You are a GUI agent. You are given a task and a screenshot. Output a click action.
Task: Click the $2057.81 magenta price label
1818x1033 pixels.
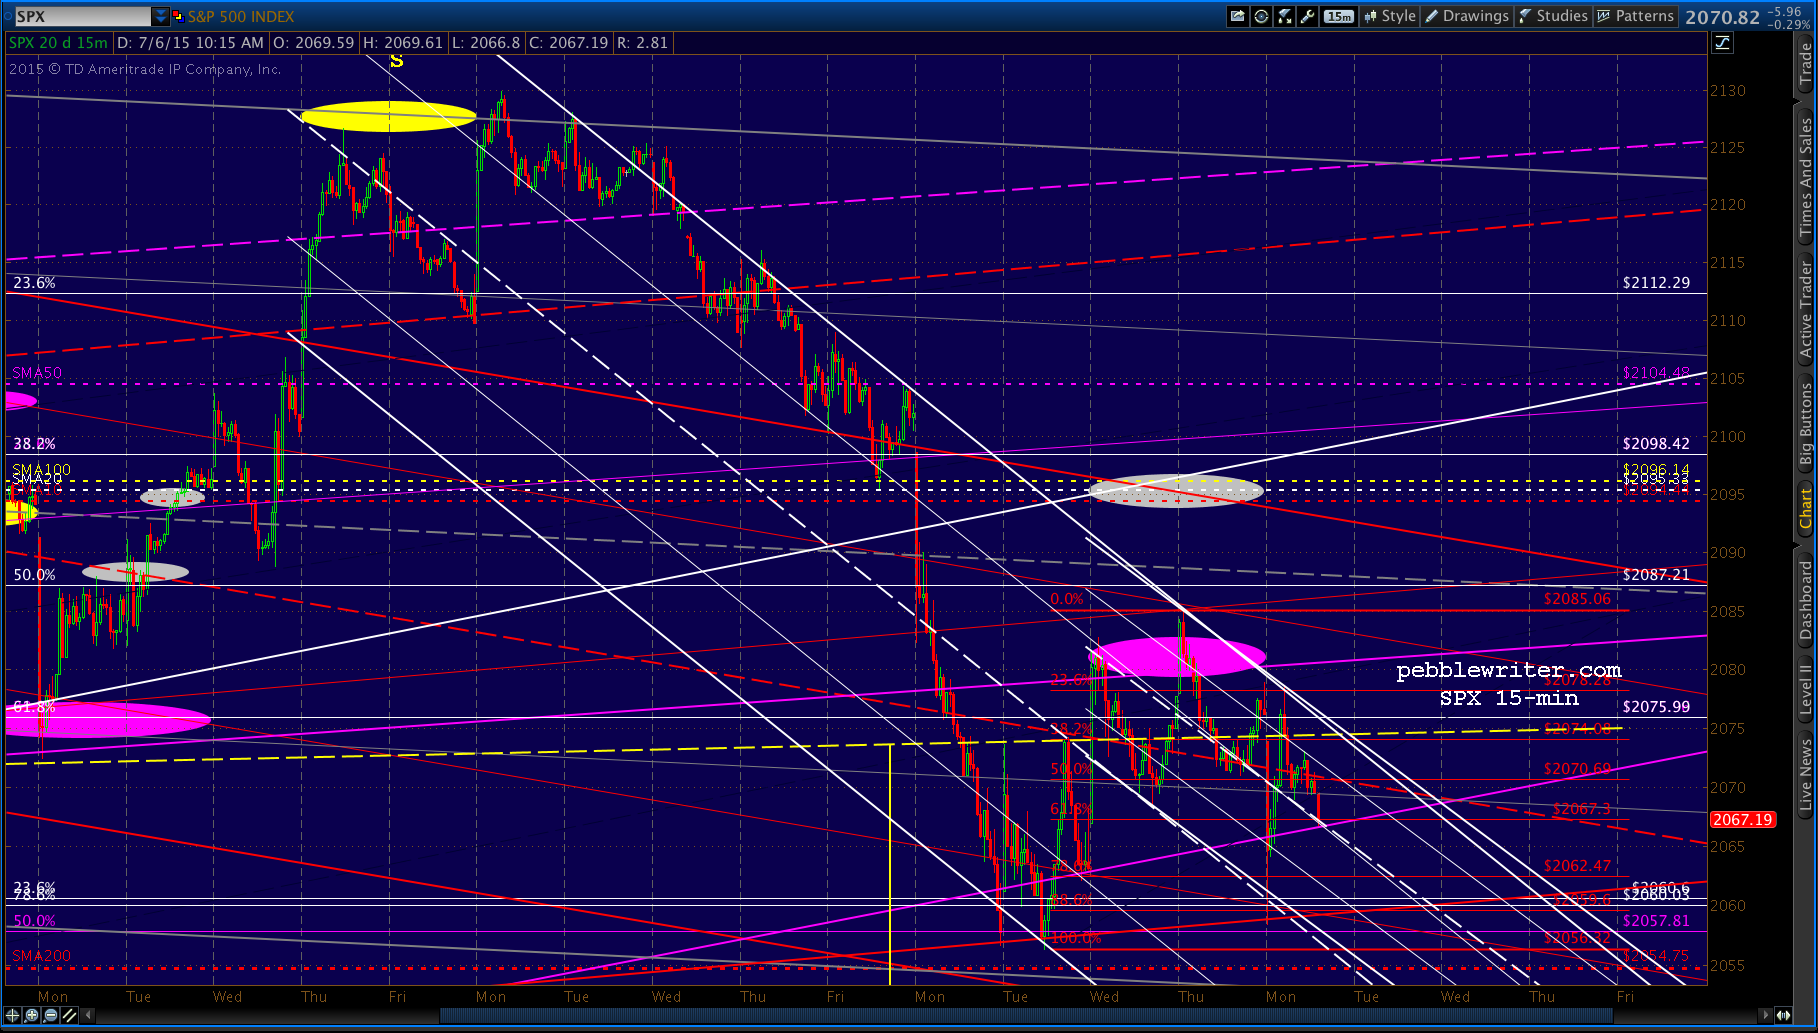[1656, 921]
